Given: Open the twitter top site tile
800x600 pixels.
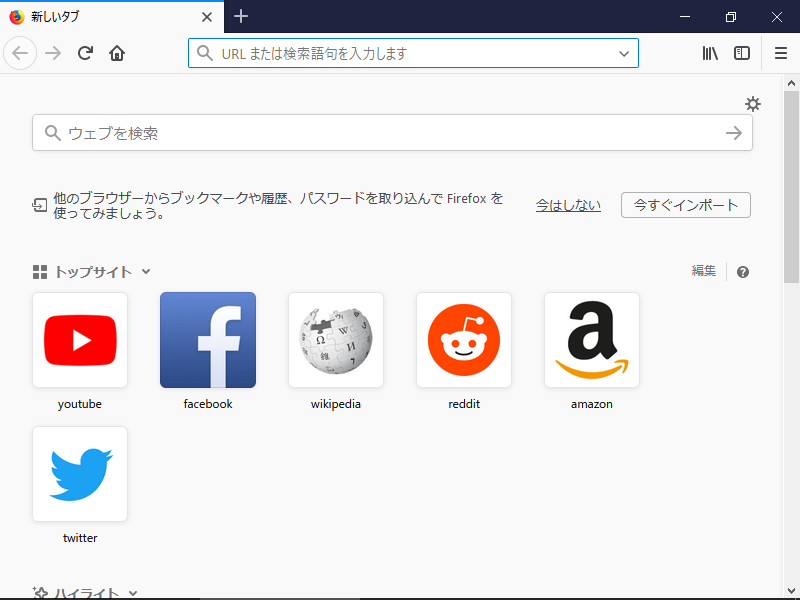Looking at the screenshot, I should [x=80, y=474].
